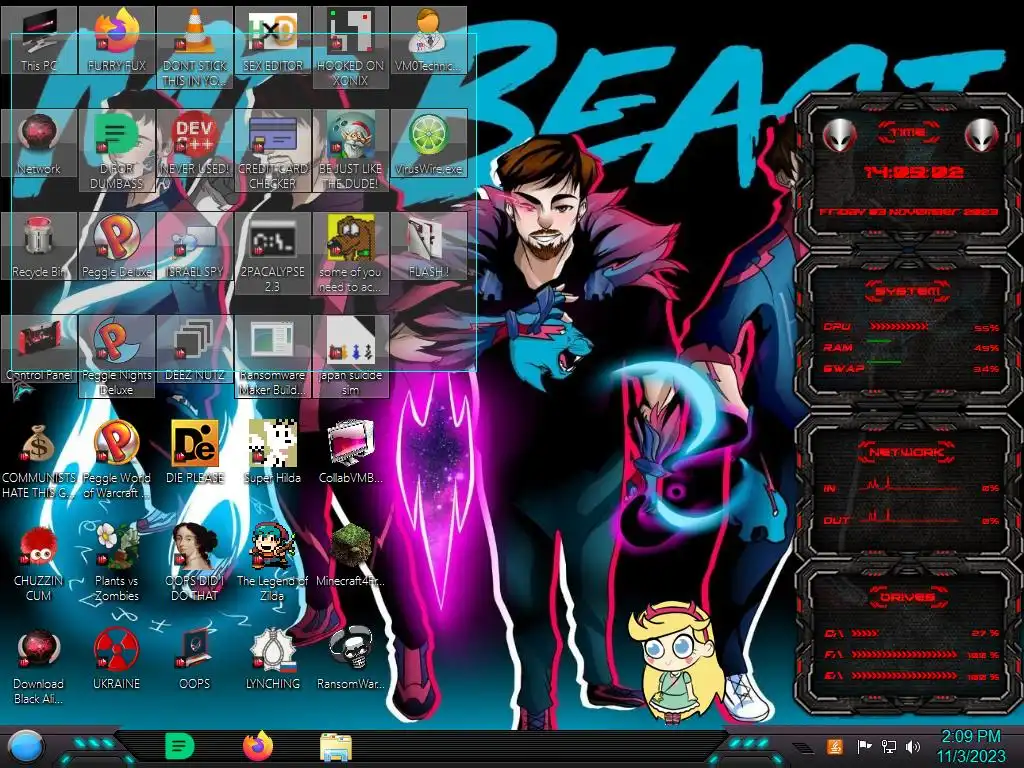Click the taskbar clock showing 2:09 PM
This screenshot has width=1024, height=768.
click(x=971, y=746)
